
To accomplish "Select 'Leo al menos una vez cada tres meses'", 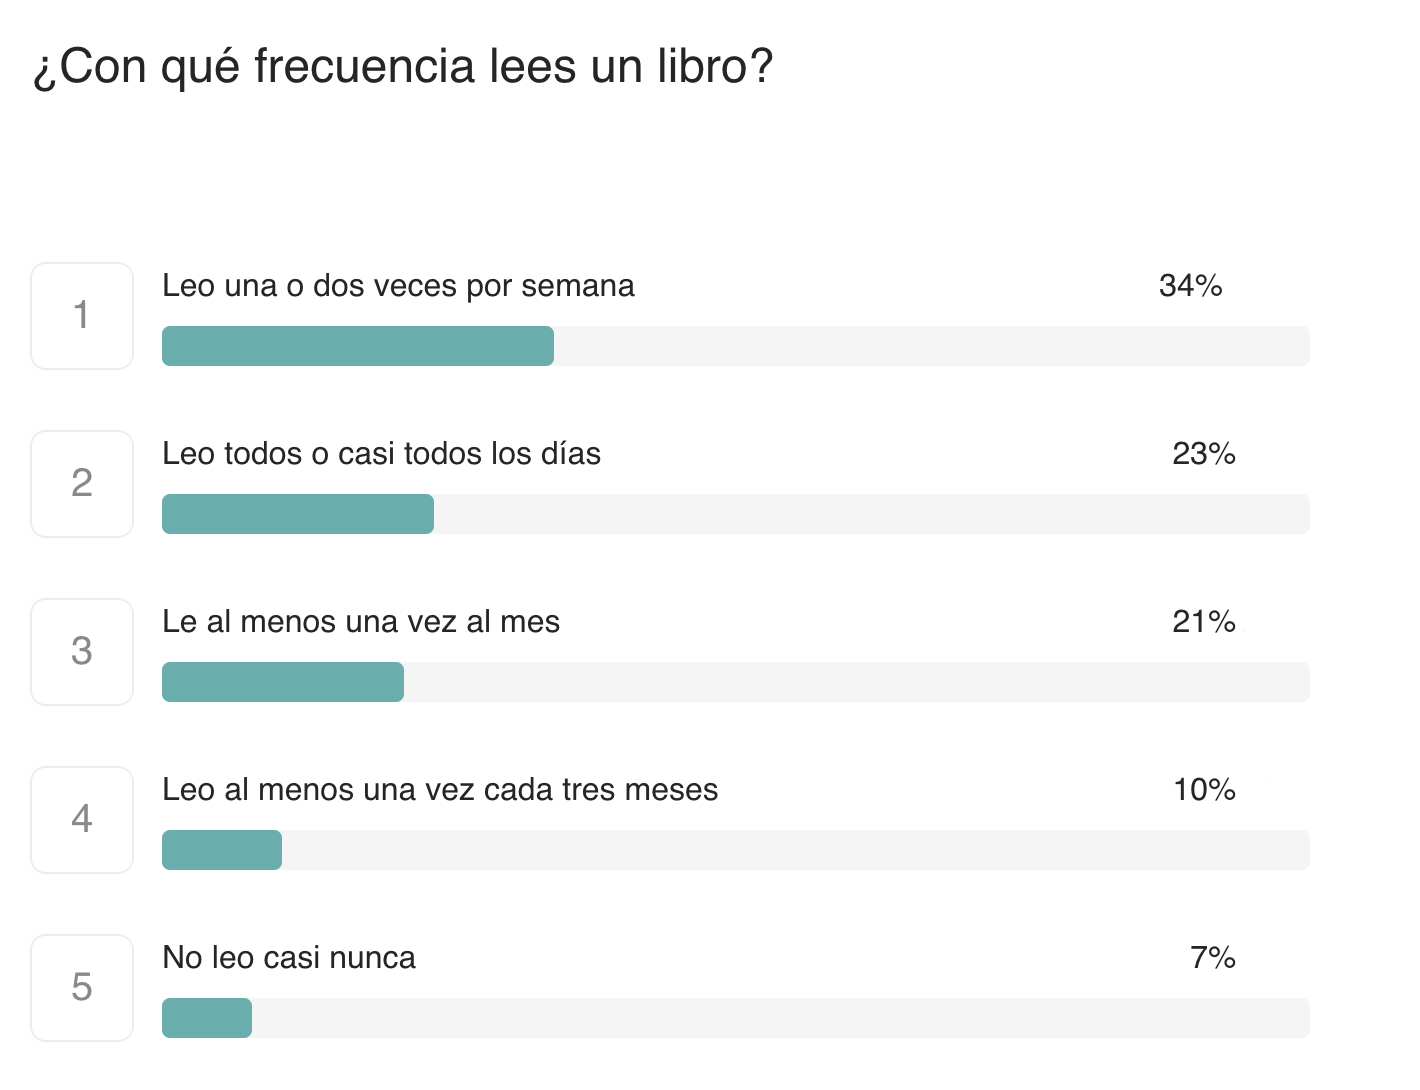I will [x=440, y=790].
